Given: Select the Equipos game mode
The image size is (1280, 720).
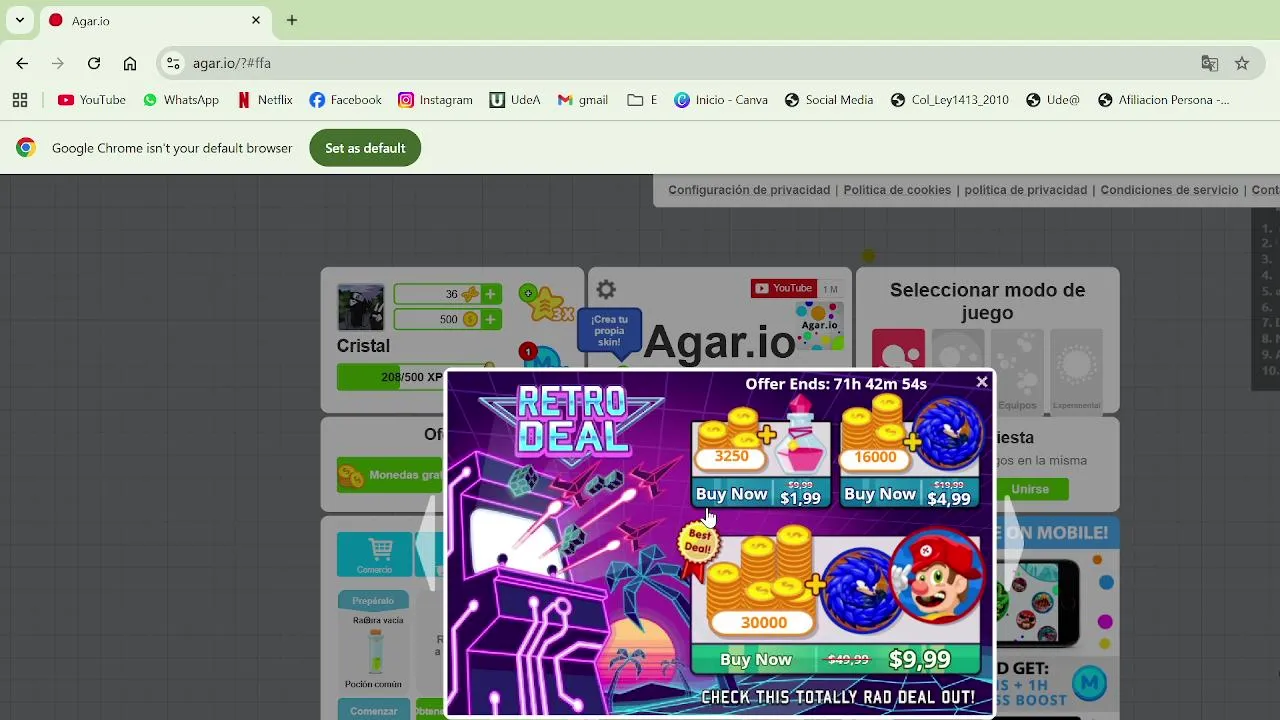Looking at the screenshot, I should [1017, 370].
